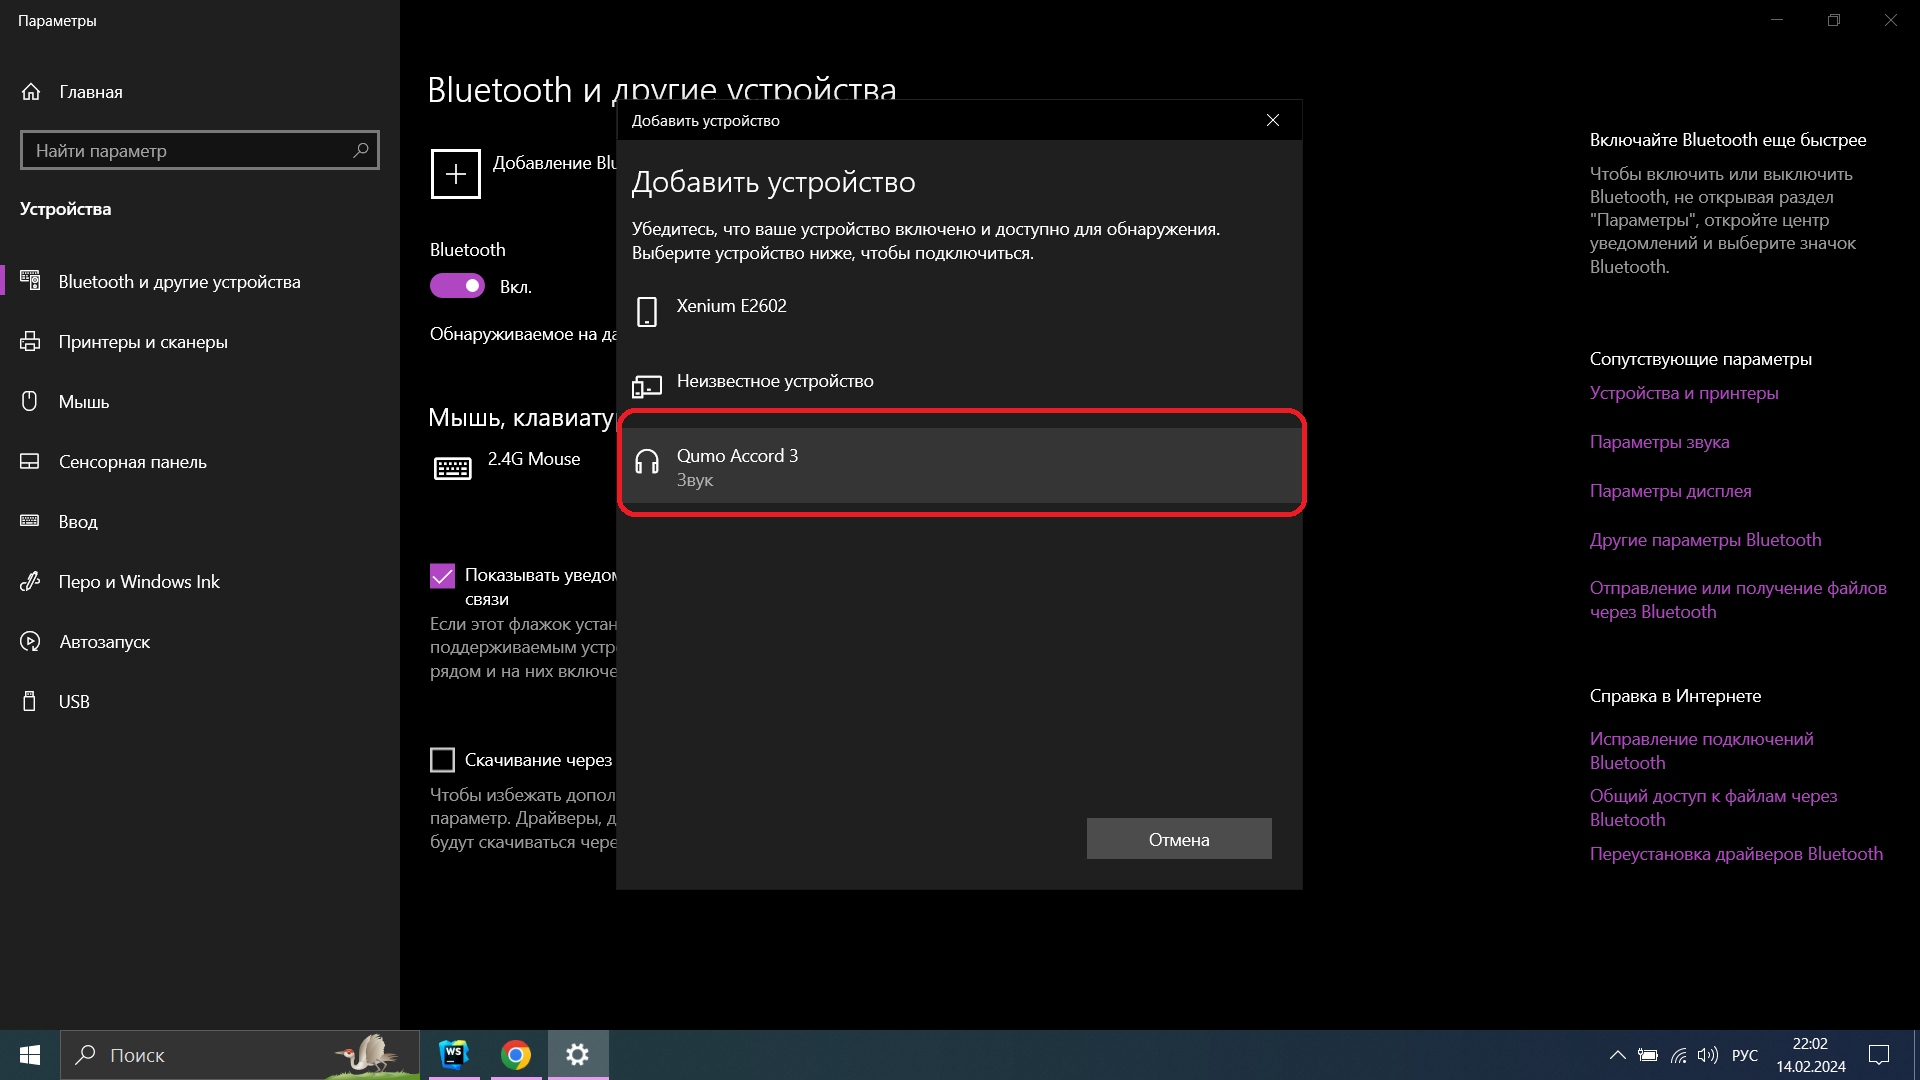
Task: Select Bluetooth и другие устройства sidebar item
Action: [200, 282]
